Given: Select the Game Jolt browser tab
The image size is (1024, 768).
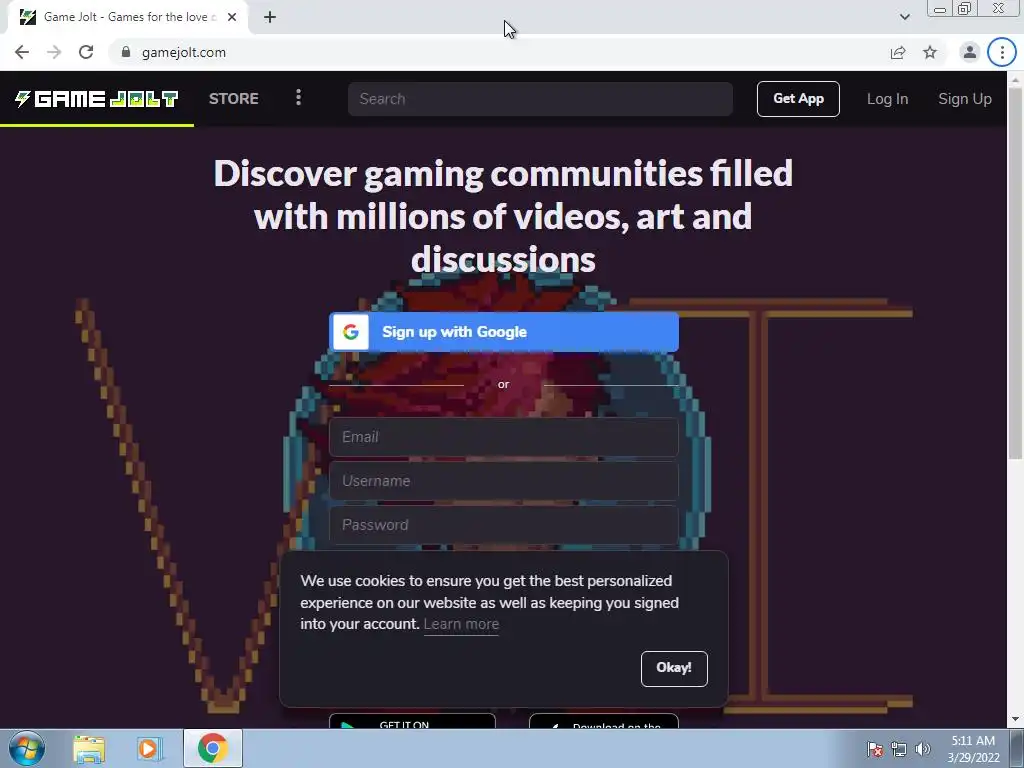Looking at the screenshot, I should (127, 17).
